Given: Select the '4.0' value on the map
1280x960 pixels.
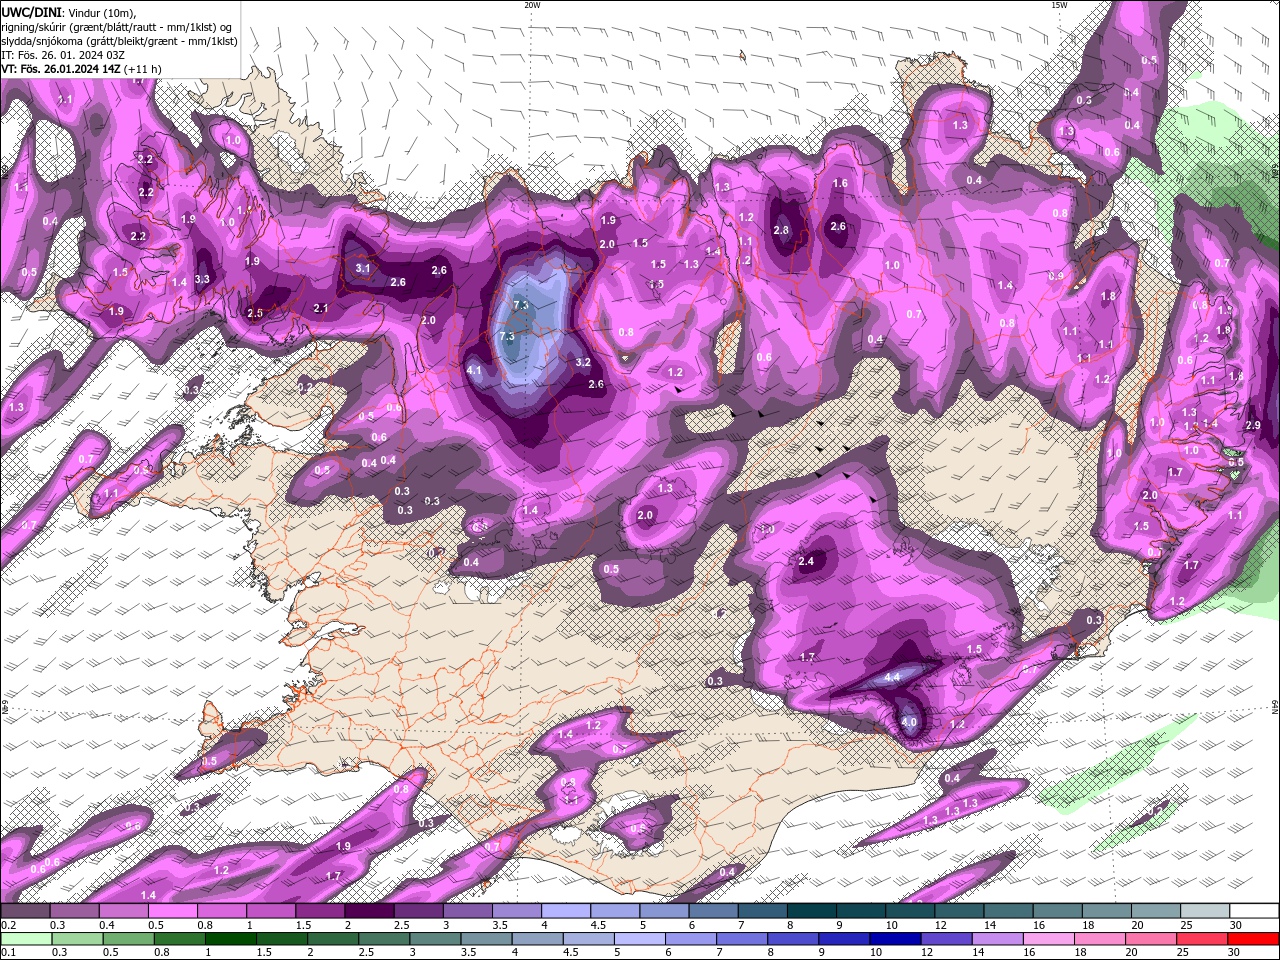Looking at the screenshot, I should 909,722.
